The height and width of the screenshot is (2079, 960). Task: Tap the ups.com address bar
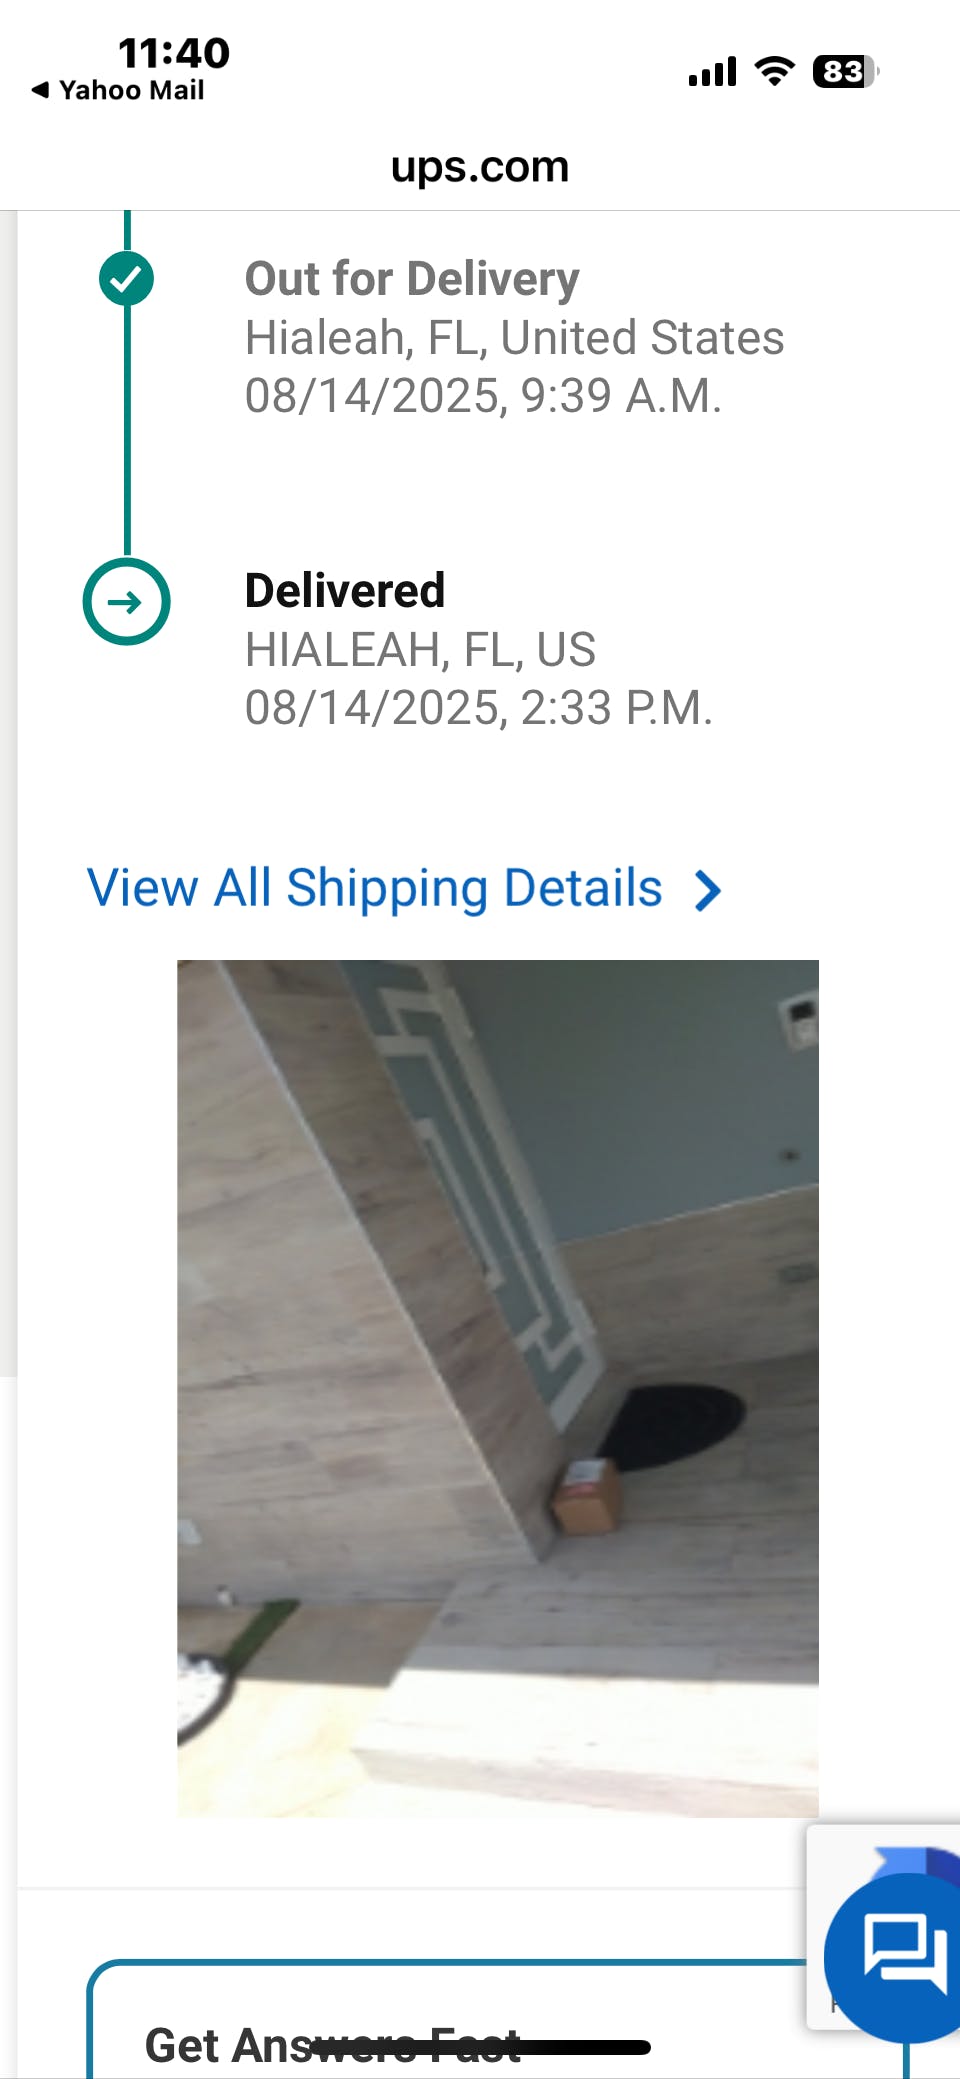point(480,166)
